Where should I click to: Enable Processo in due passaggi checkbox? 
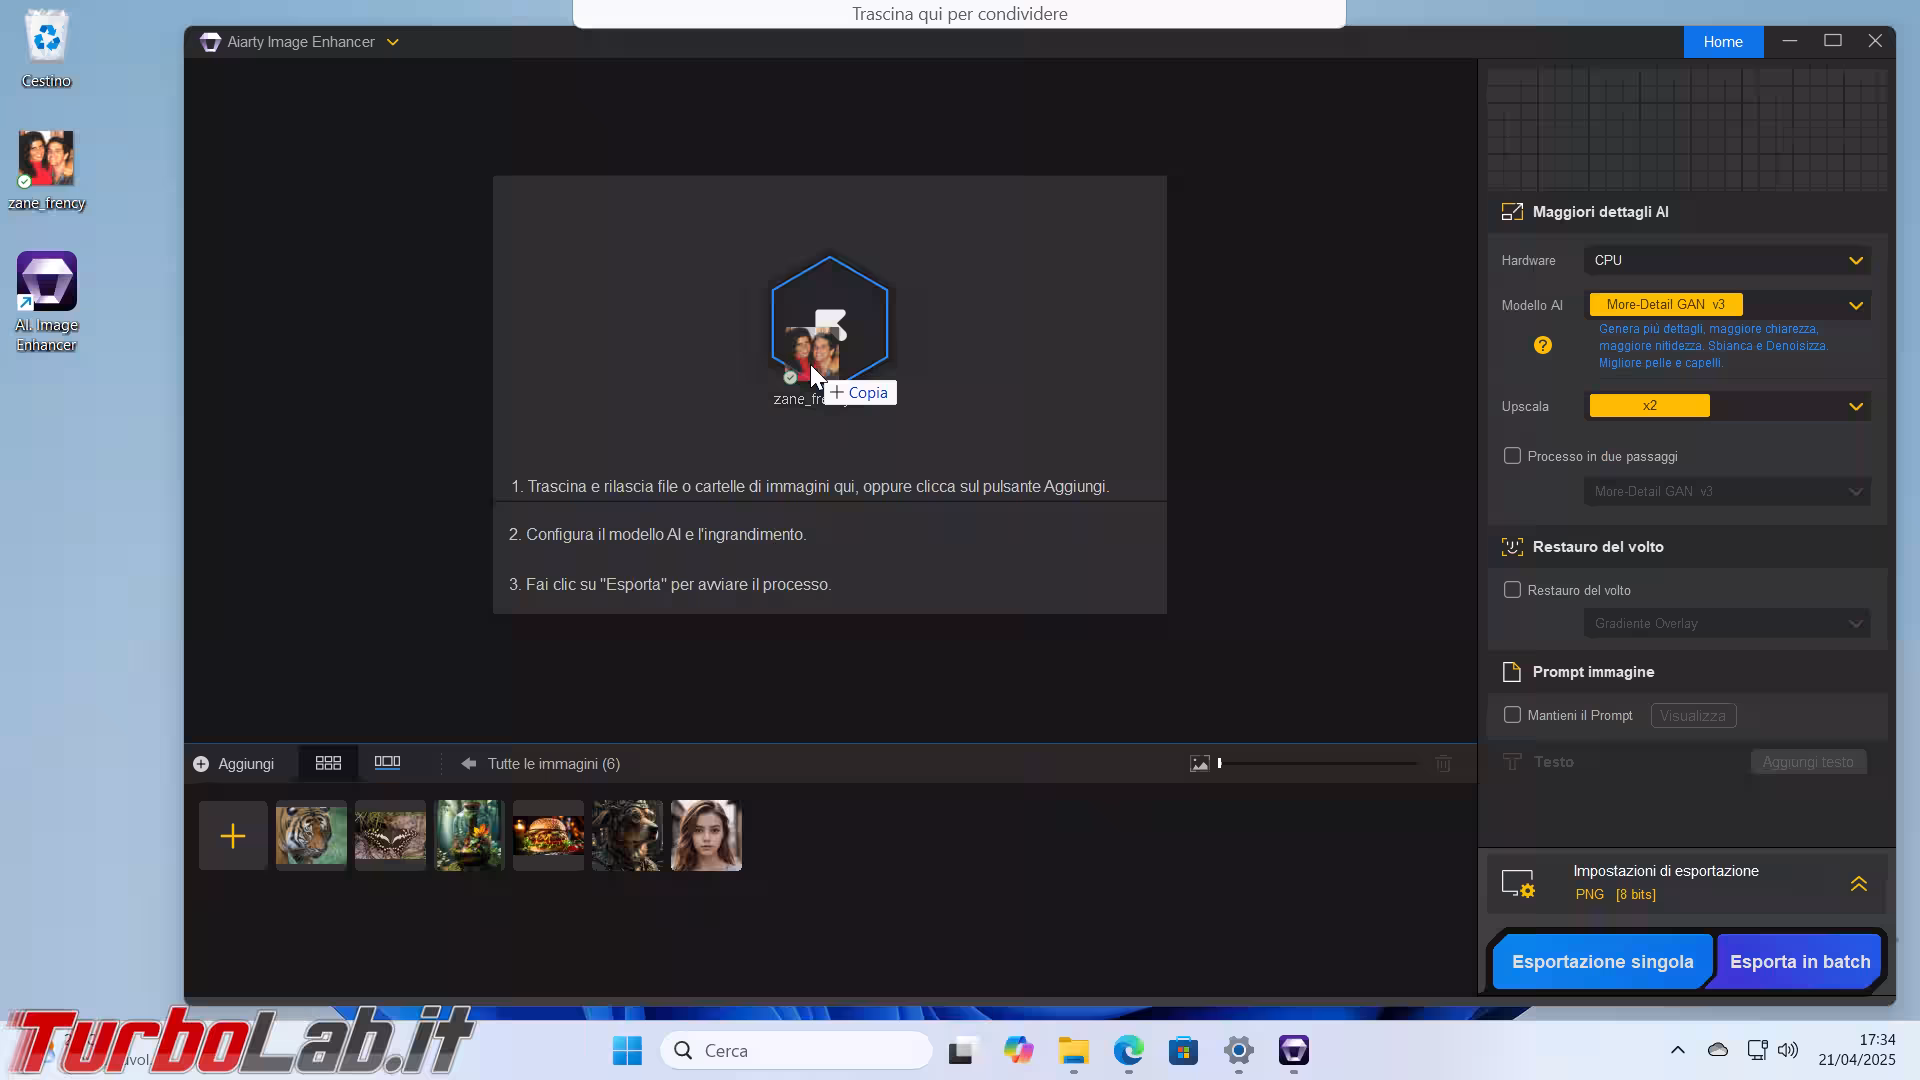[x=1512, y=456]
